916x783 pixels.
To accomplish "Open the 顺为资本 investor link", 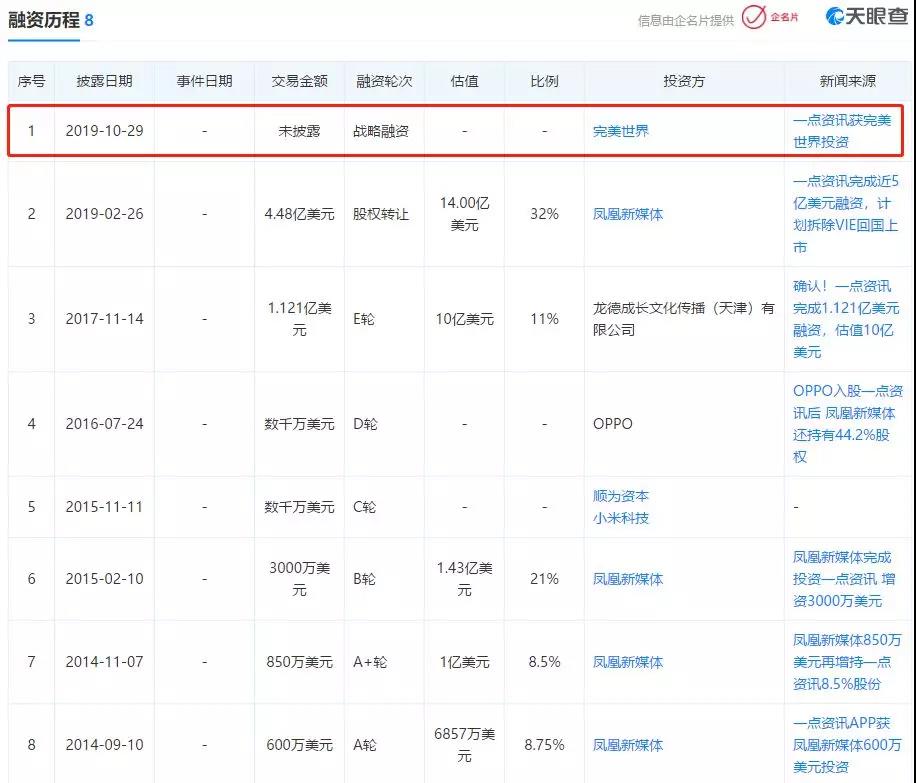I will click(x=621, y=496).
